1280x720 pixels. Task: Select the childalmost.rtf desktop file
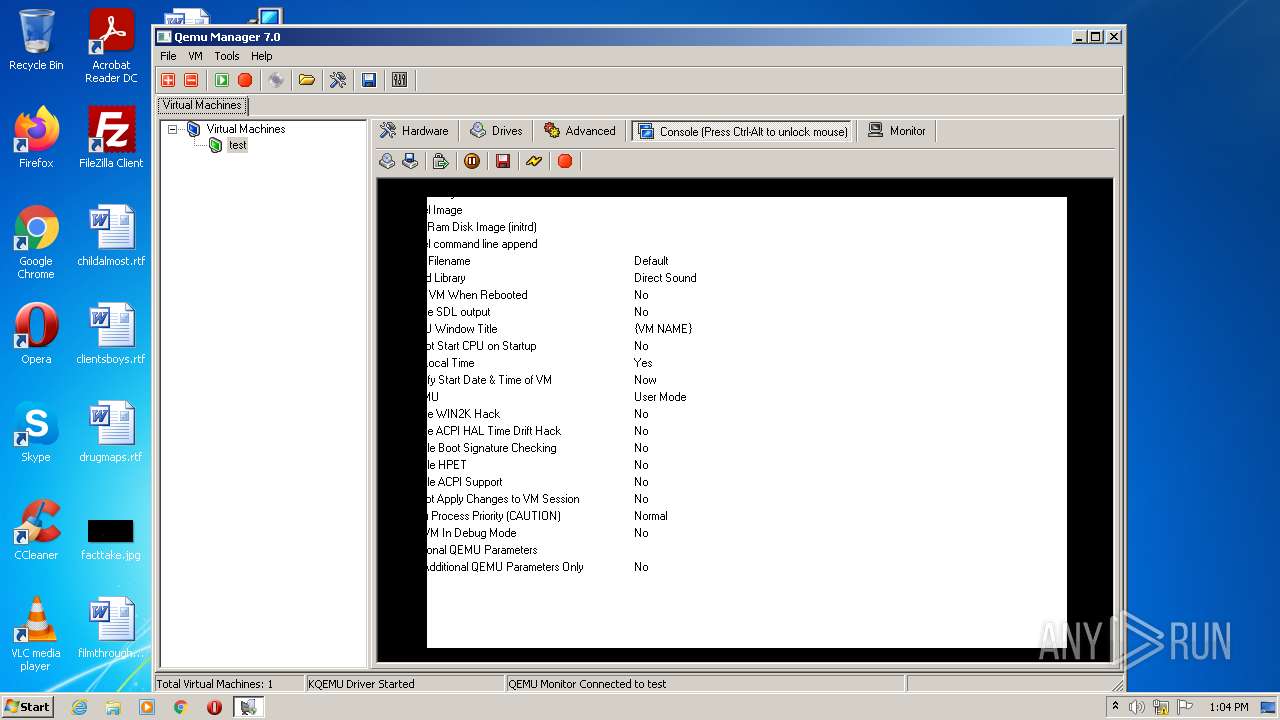[x=111, y=236]
